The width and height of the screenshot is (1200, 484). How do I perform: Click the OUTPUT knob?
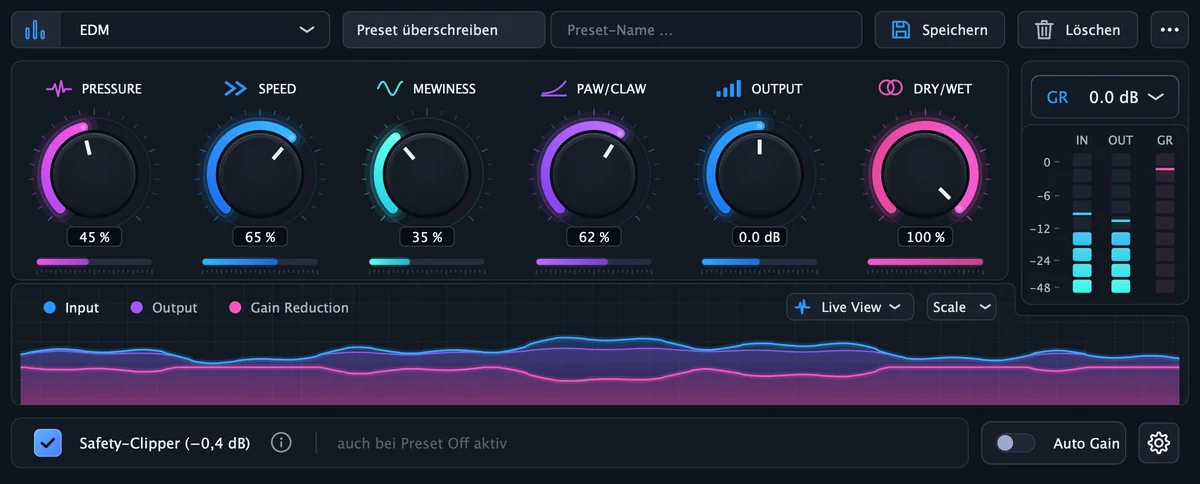[x=760, y=172]
